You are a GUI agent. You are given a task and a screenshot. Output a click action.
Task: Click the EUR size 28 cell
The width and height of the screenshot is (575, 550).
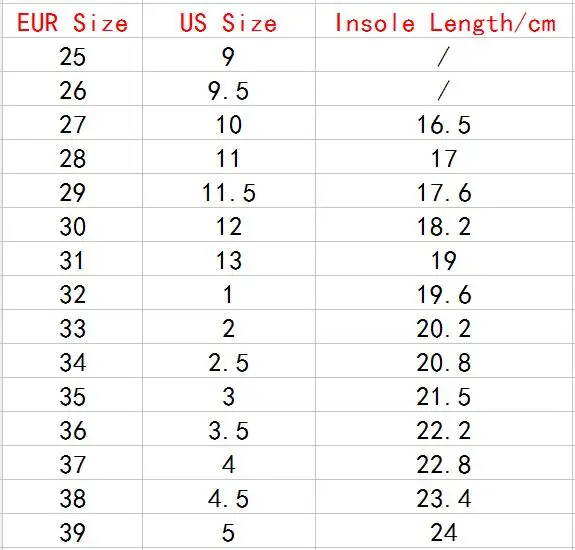tap(73, 157)
